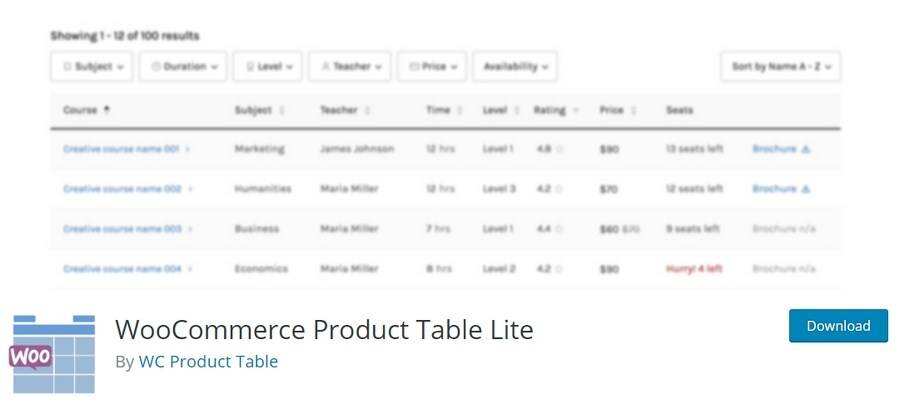Click the sort arrow on Course column header
Screen dimensions: 900x405
tap(107, 110)
